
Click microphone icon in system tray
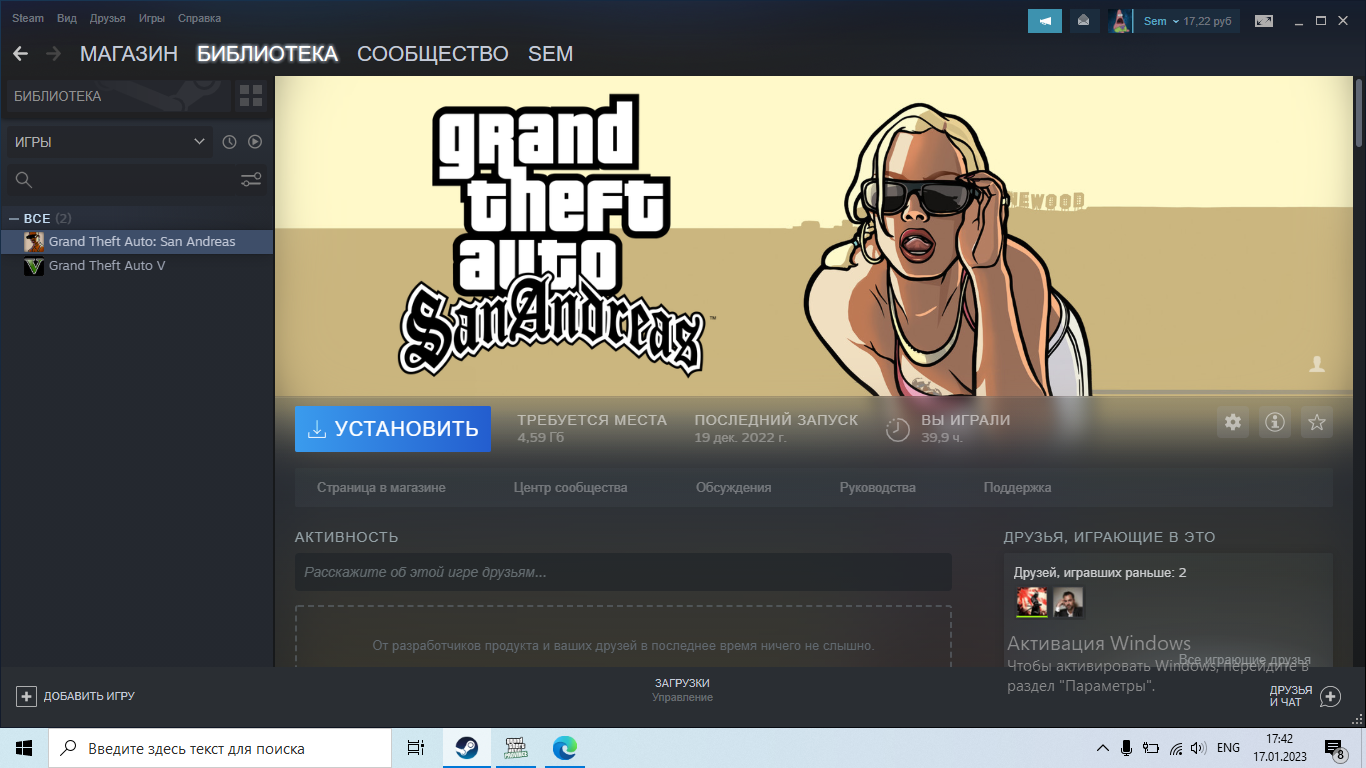pyautogui.click(x=1126, y=748)
